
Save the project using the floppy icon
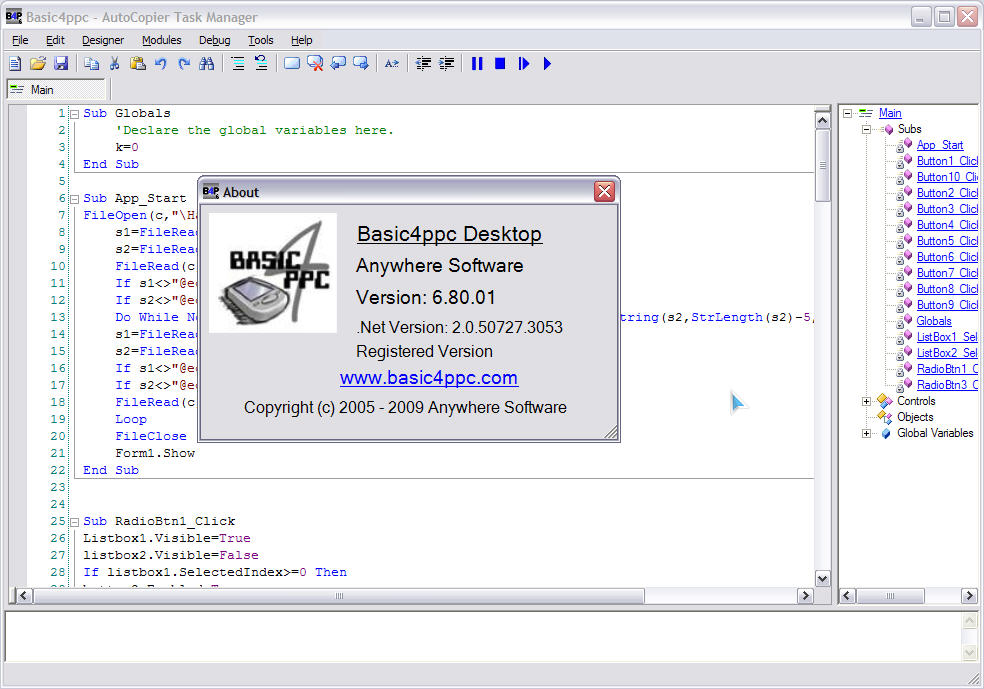(x=61, y=63)
